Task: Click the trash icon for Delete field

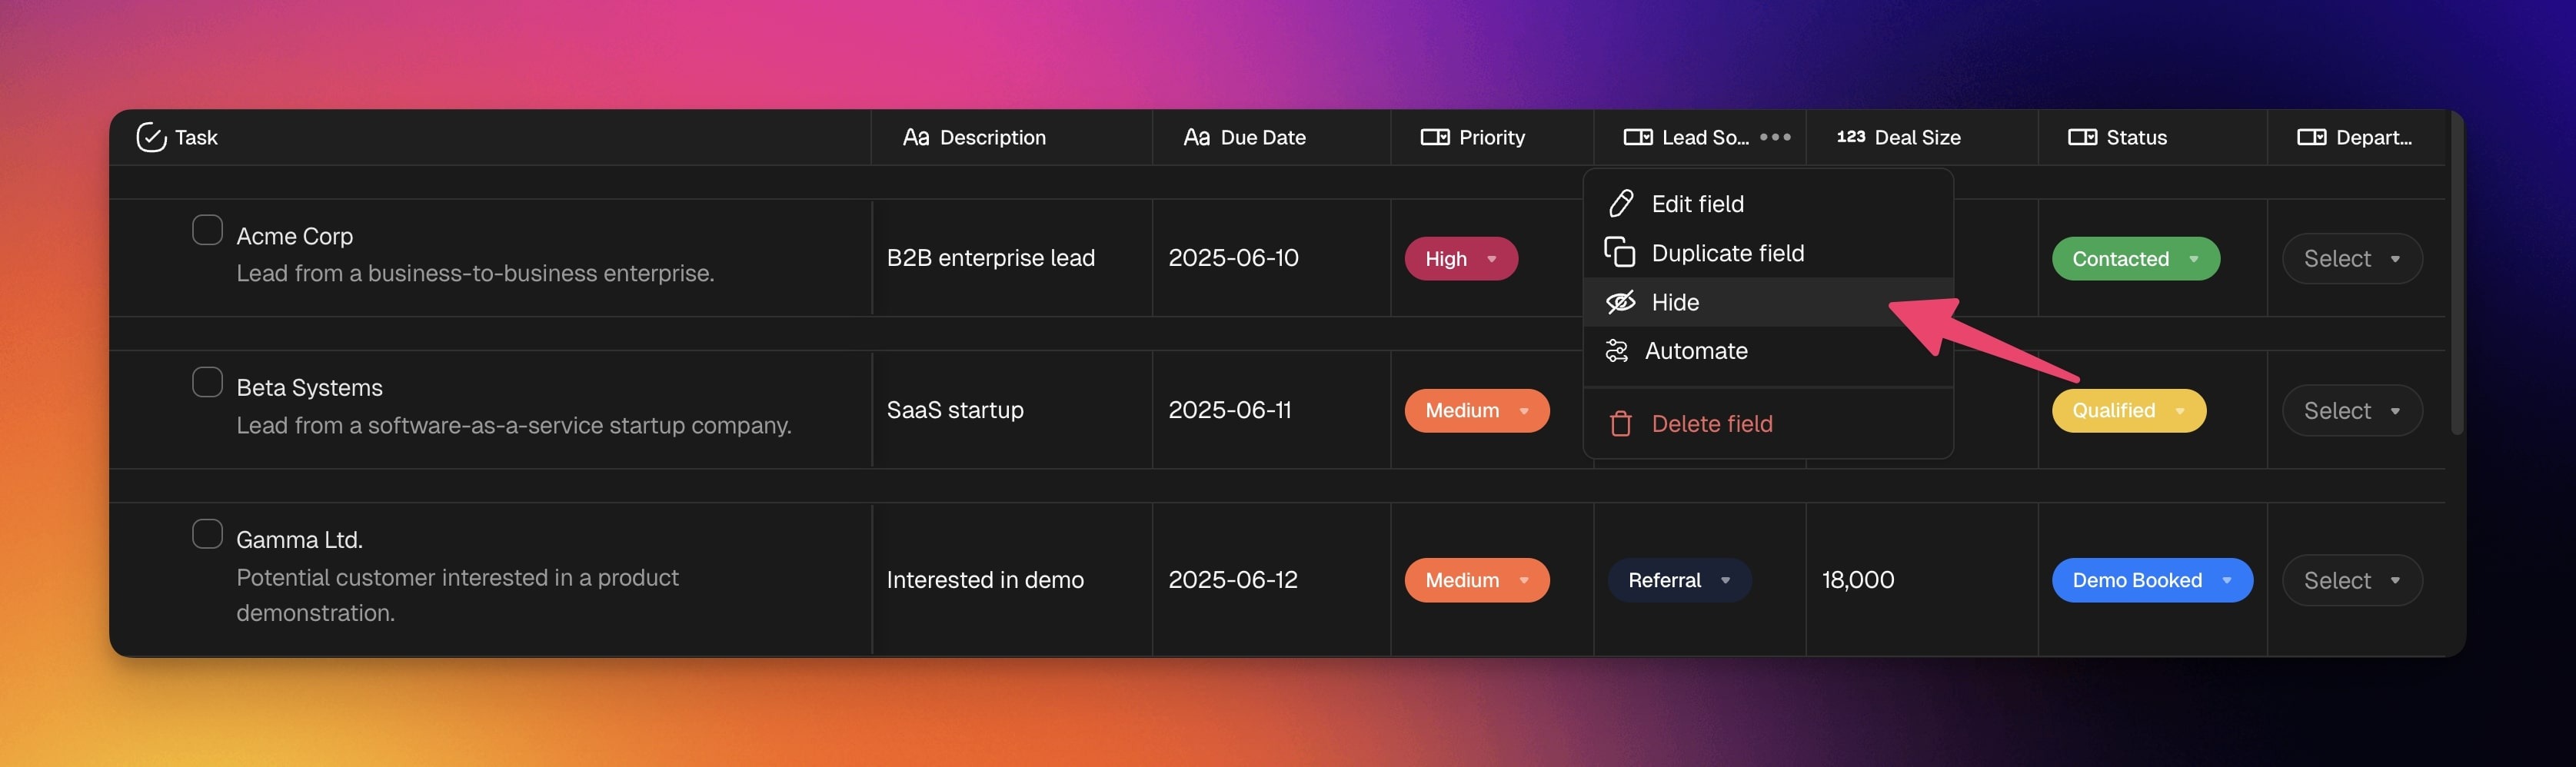Action: [1620, 424]
